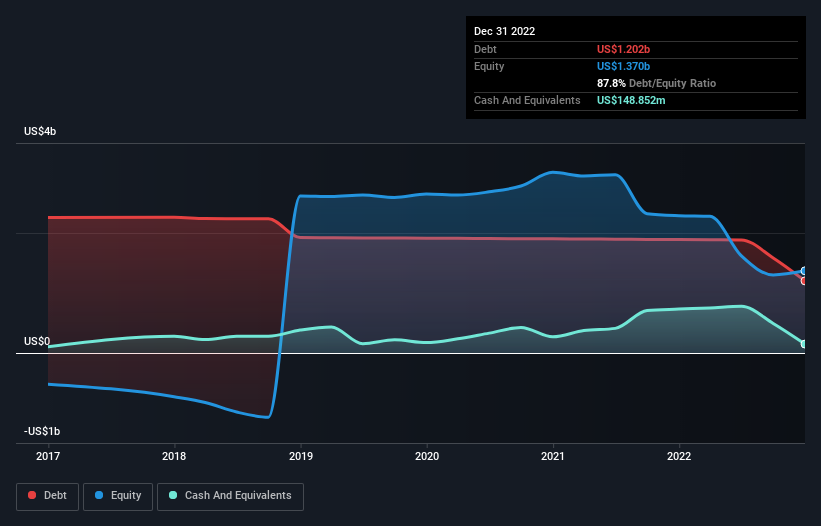The width and height of the screenshot is (821, 526).
Task: Click the 87.8% Debt/Equity Ratio text
Action: 656,83
